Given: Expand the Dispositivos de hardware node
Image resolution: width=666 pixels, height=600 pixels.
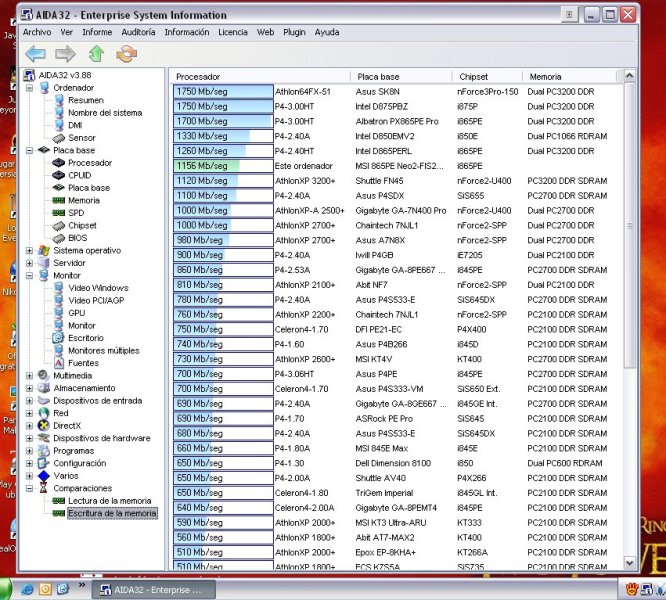Looking at the screenshot, I should tap(29, 438).
